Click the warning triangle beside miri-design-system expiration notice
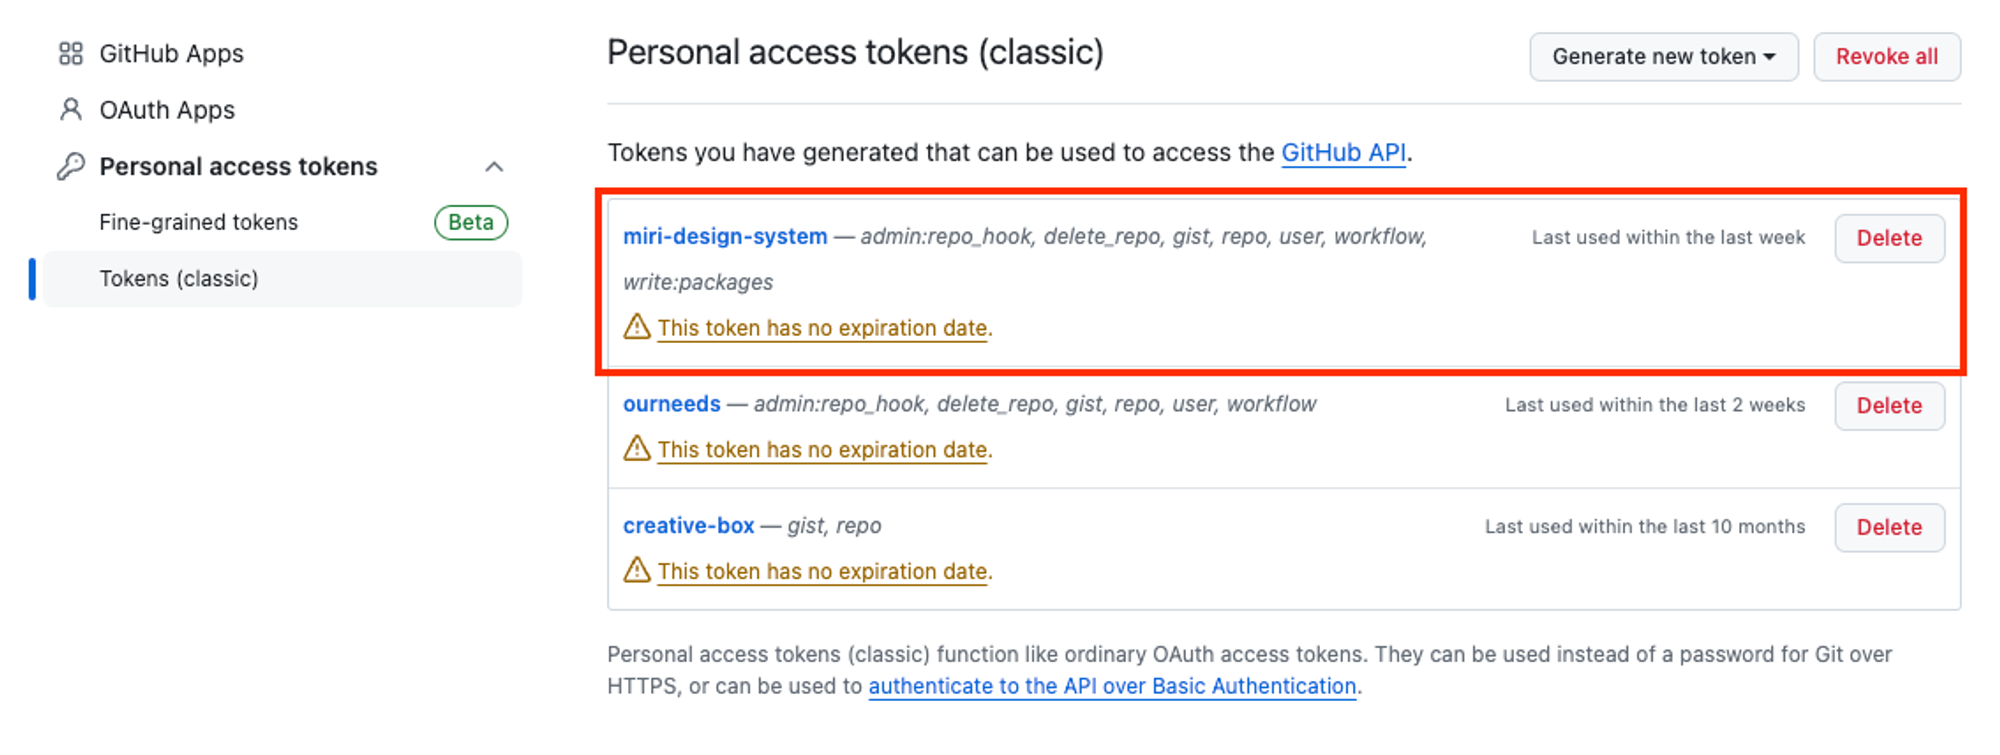The width and height of the screenshot is (2000, 755). (x=637, y=327)
